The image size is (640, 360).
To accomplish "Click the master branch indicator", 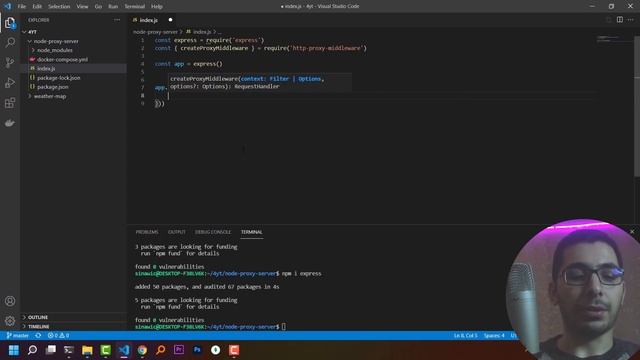I will point(18,336).
